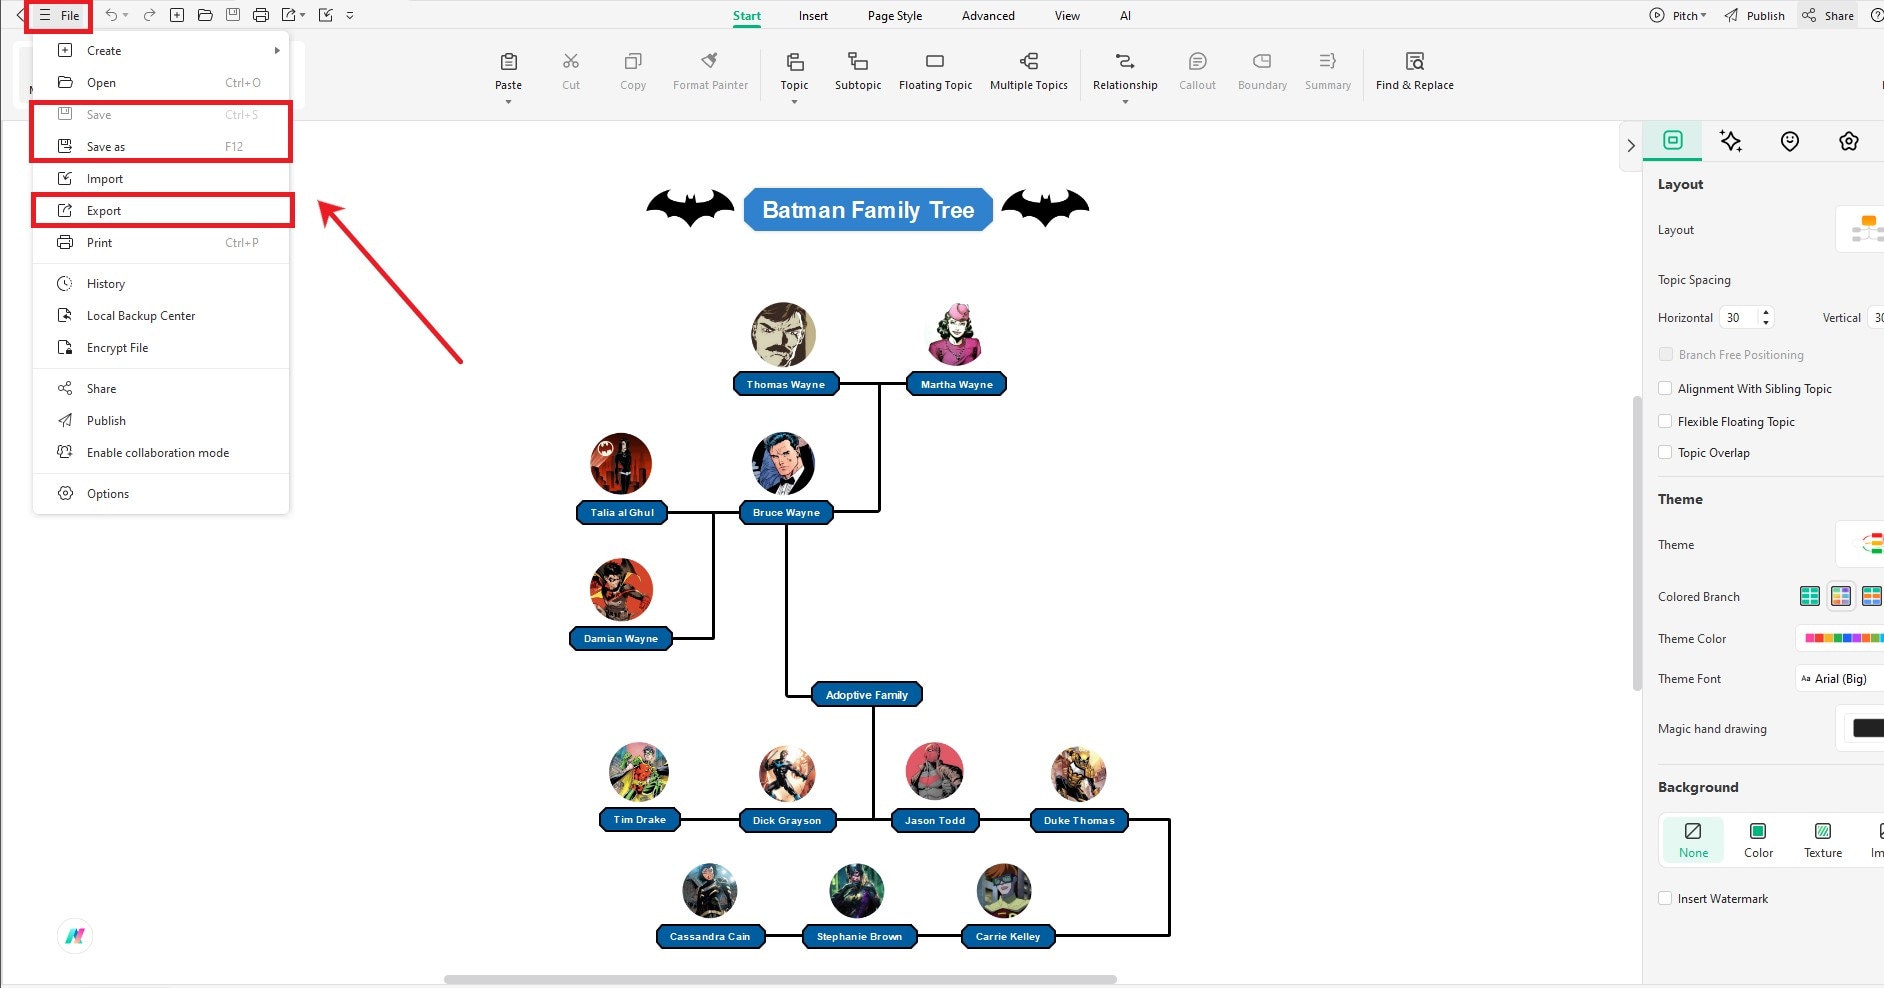Click the Share button at top right
Image resolution: width=1884 pixels, height=988 pixels.
[x=1829, y=15]
